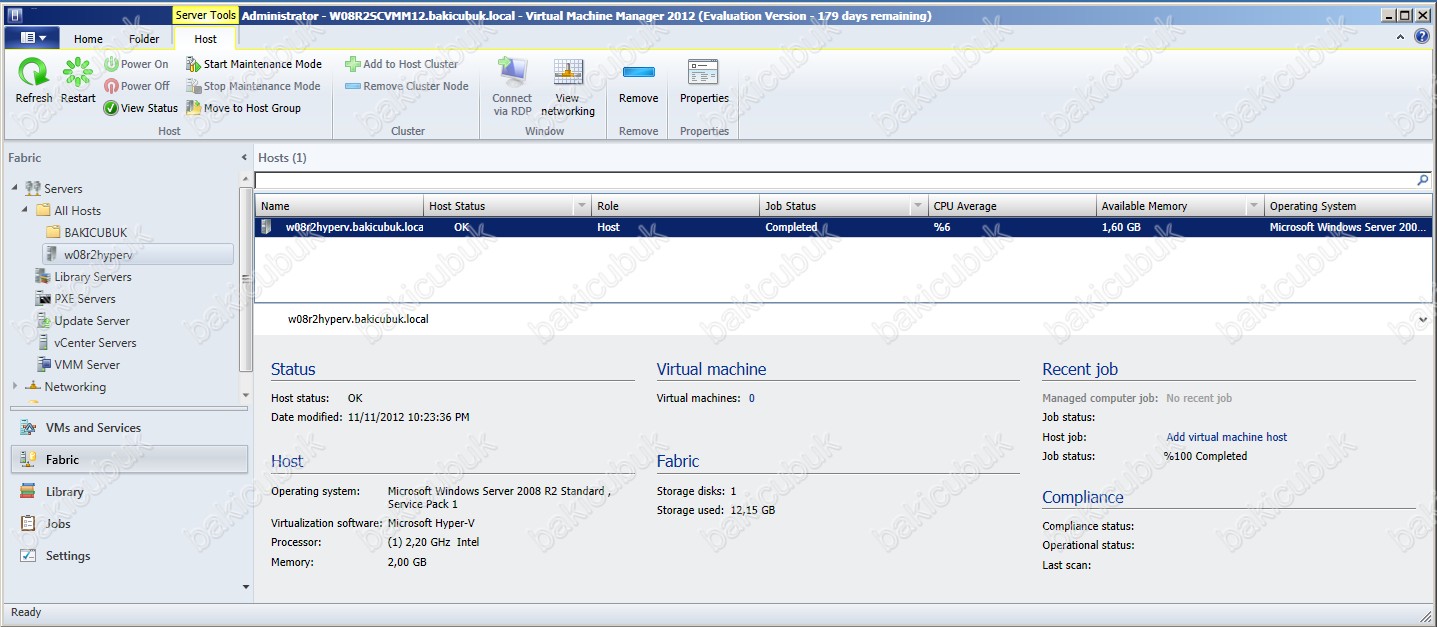
Task: Select the w08r2hyperv.bakicubuk.local host row
Action: pyautogui.click(x=843, y=227)
